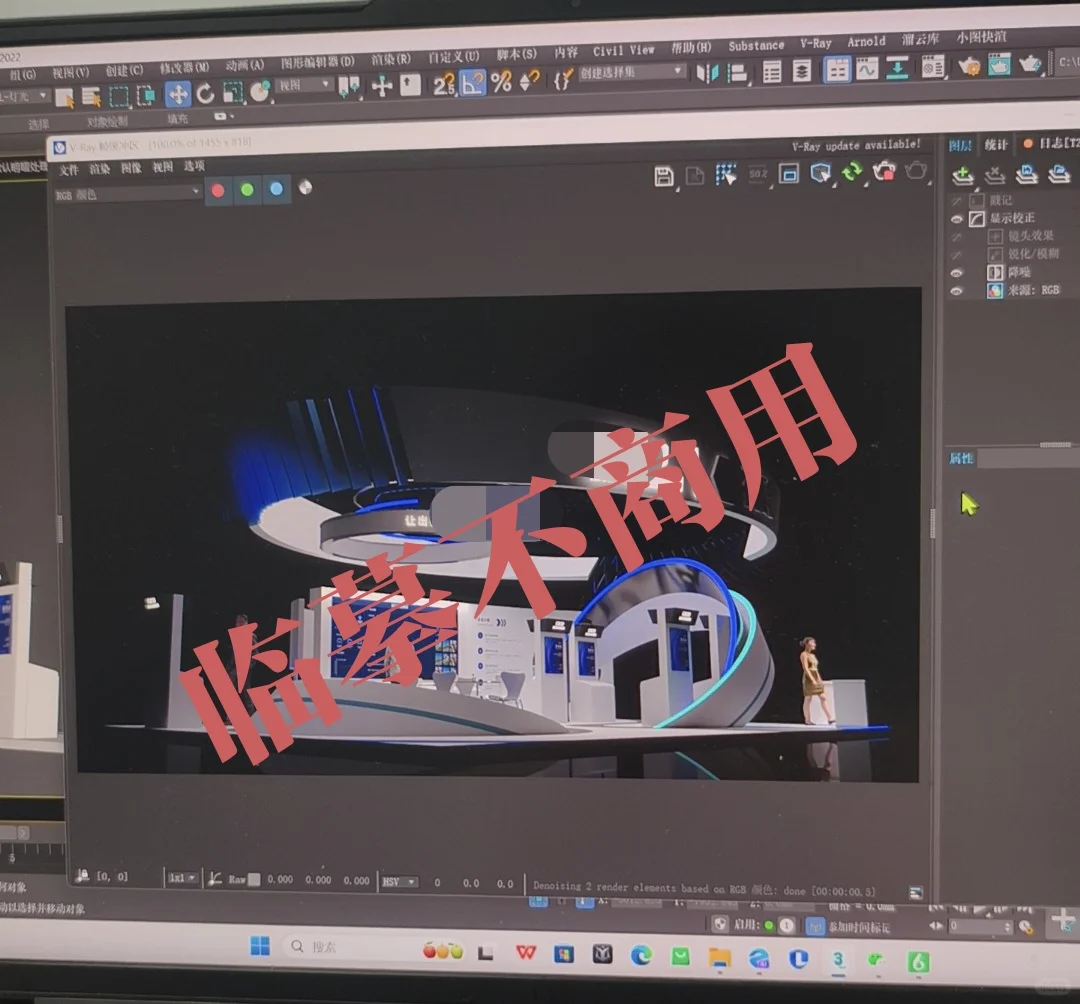Screen dimensions: 1080x1004
Task: Click the Mirror tool icon
Action: (x=707, y=74)
